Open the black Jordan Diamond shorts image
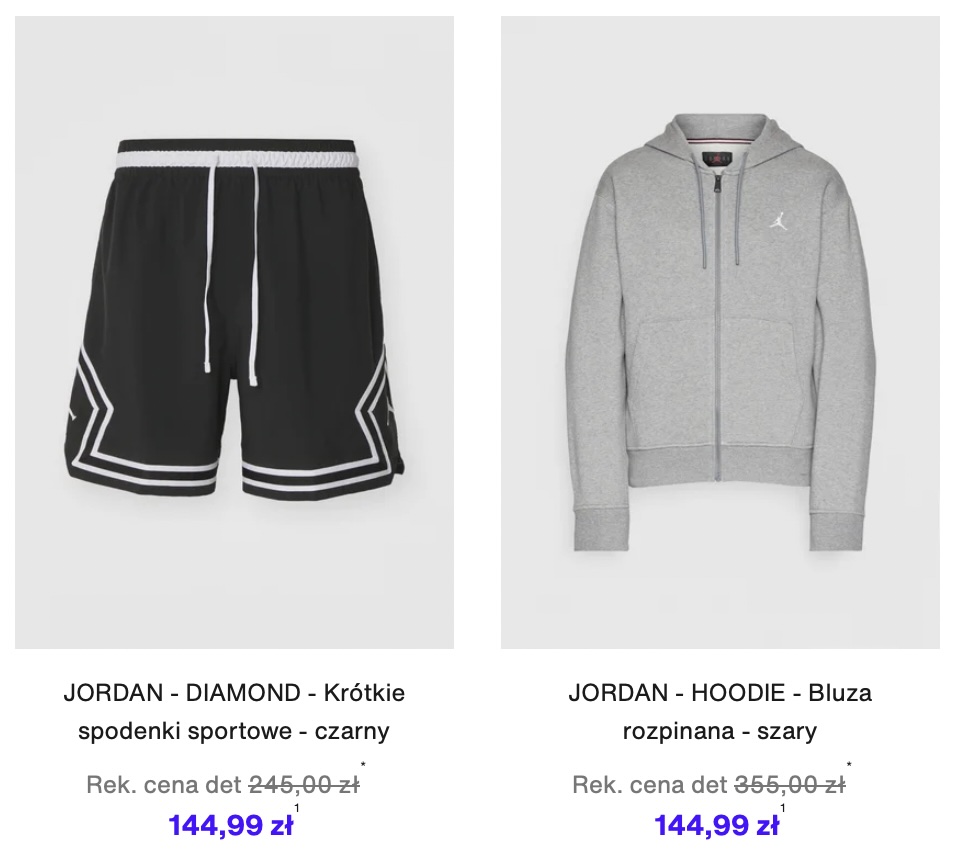960x856 pixels. (x=234, y=332)
